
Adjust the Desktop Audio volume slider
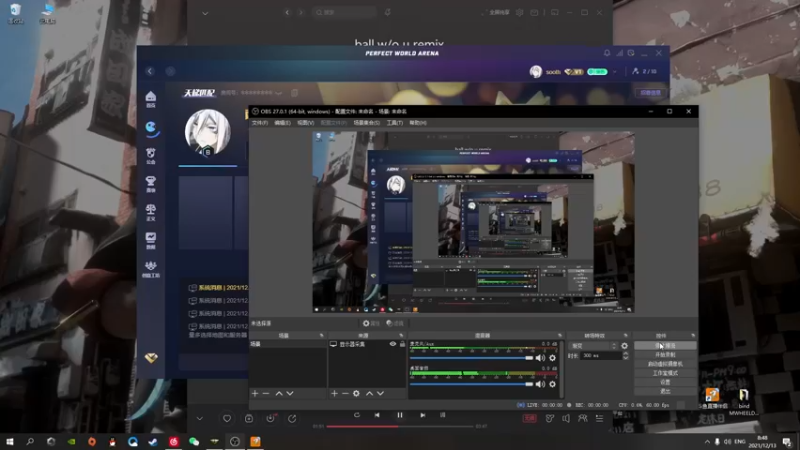click(471, 384)
